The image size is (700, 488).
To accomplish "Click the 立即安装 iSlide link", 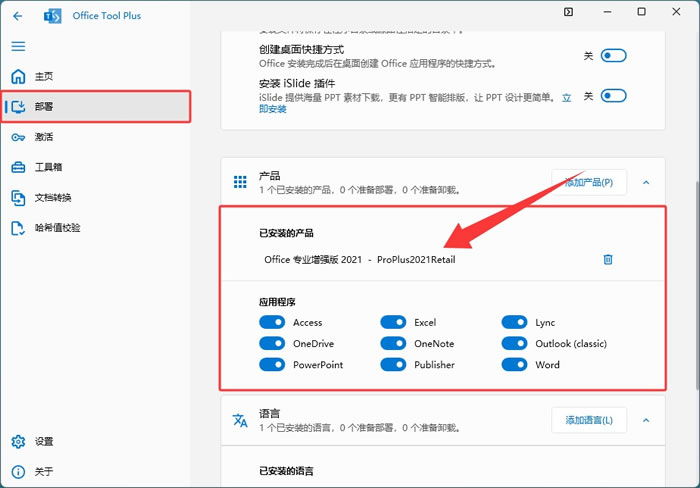I will [272, 109].
